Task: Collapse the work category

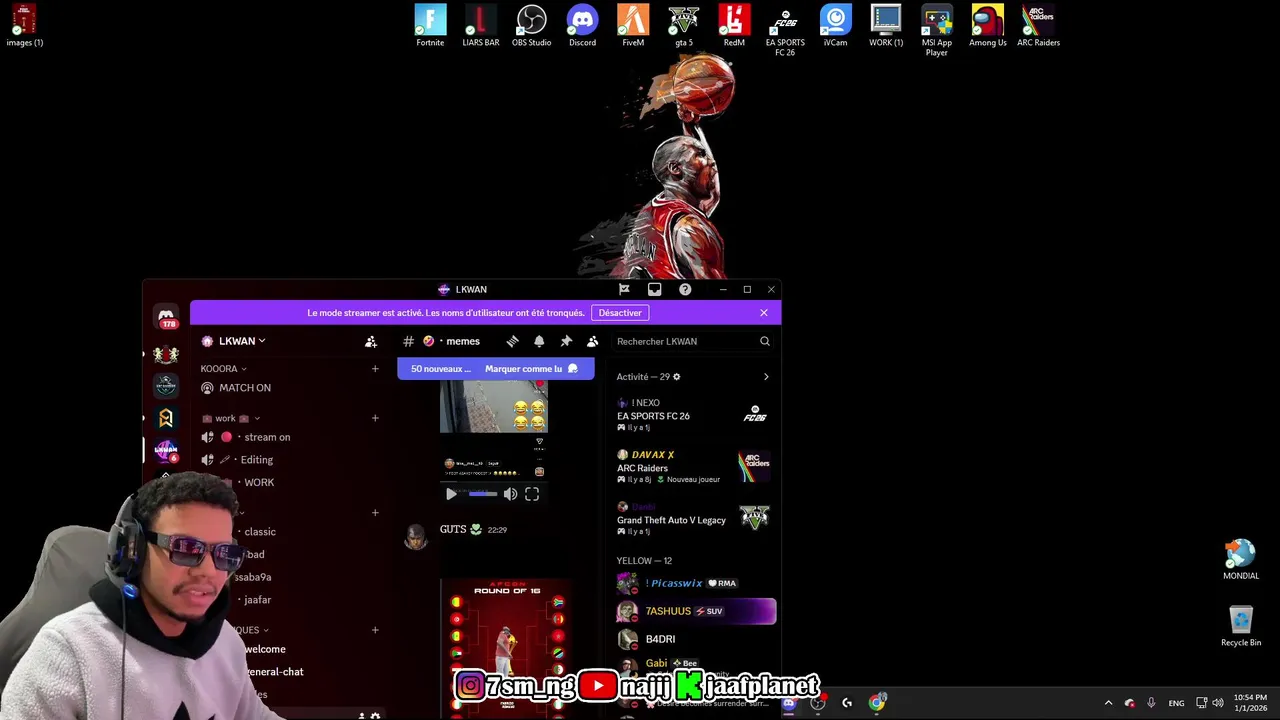Action: [231, 418]
